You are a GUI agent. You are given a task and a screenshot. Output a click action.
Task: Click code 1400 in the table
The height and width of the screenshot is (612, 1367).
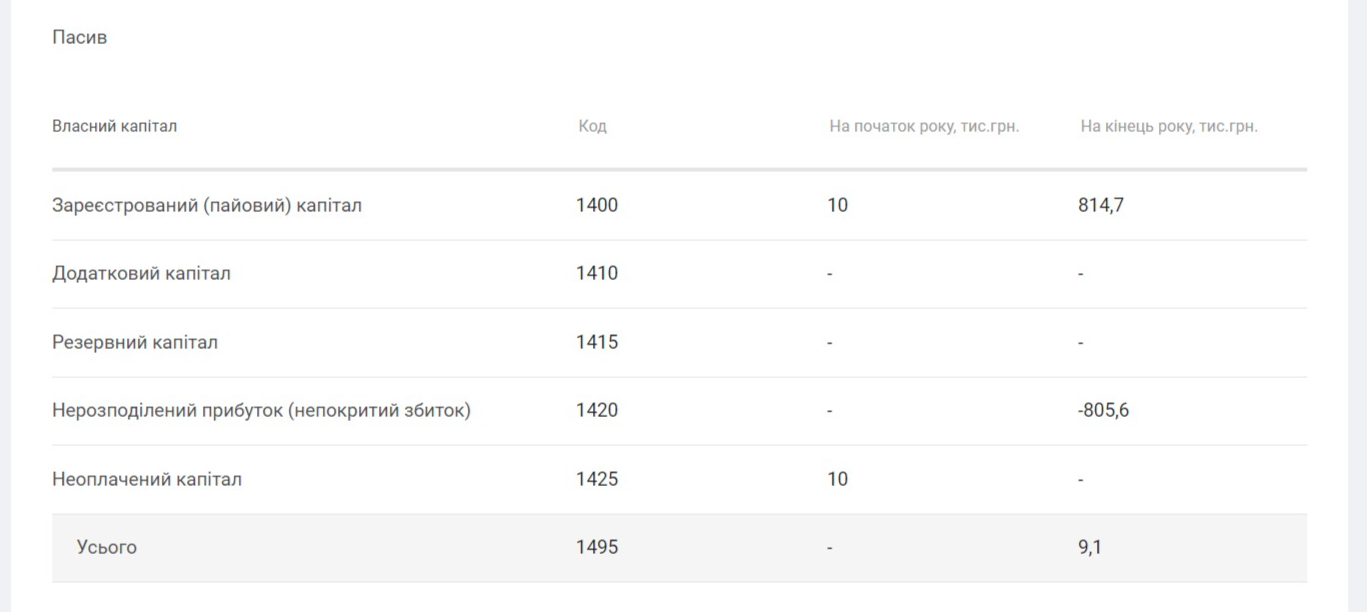pyautogui.click(x=597, y=206)
